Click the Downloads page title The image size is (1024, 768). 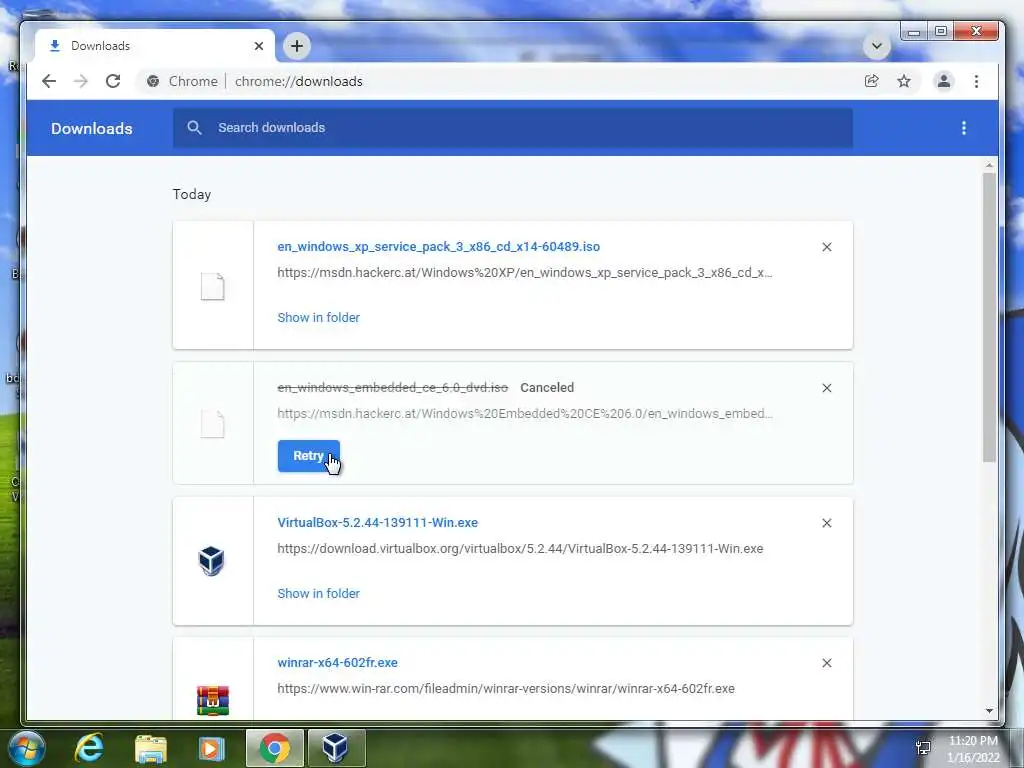91,129
